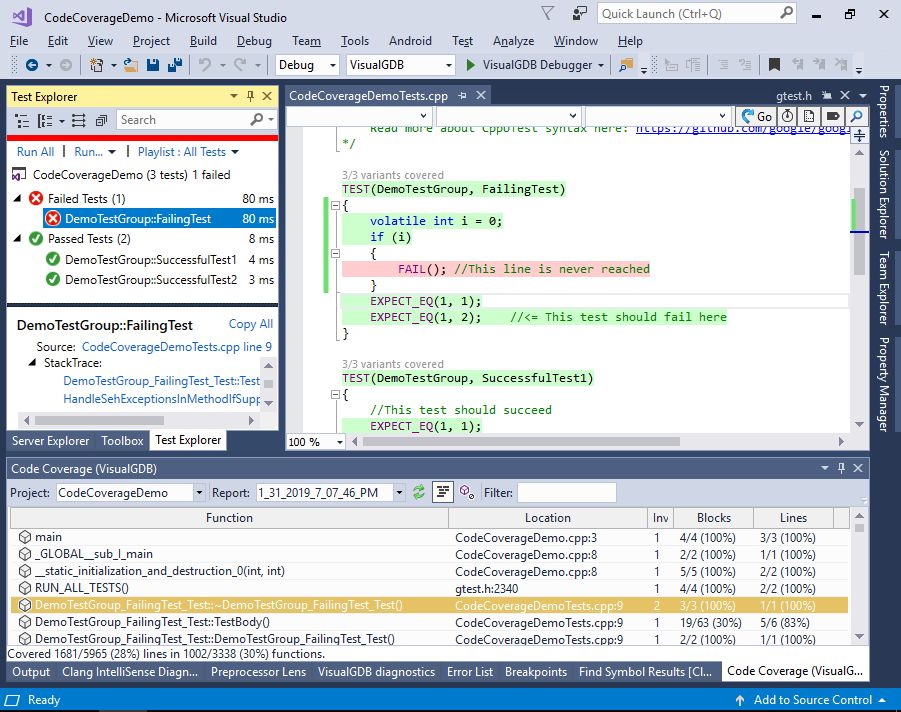
Task: Collapse the StackTrace section
Action: click(x=32, y=363)
